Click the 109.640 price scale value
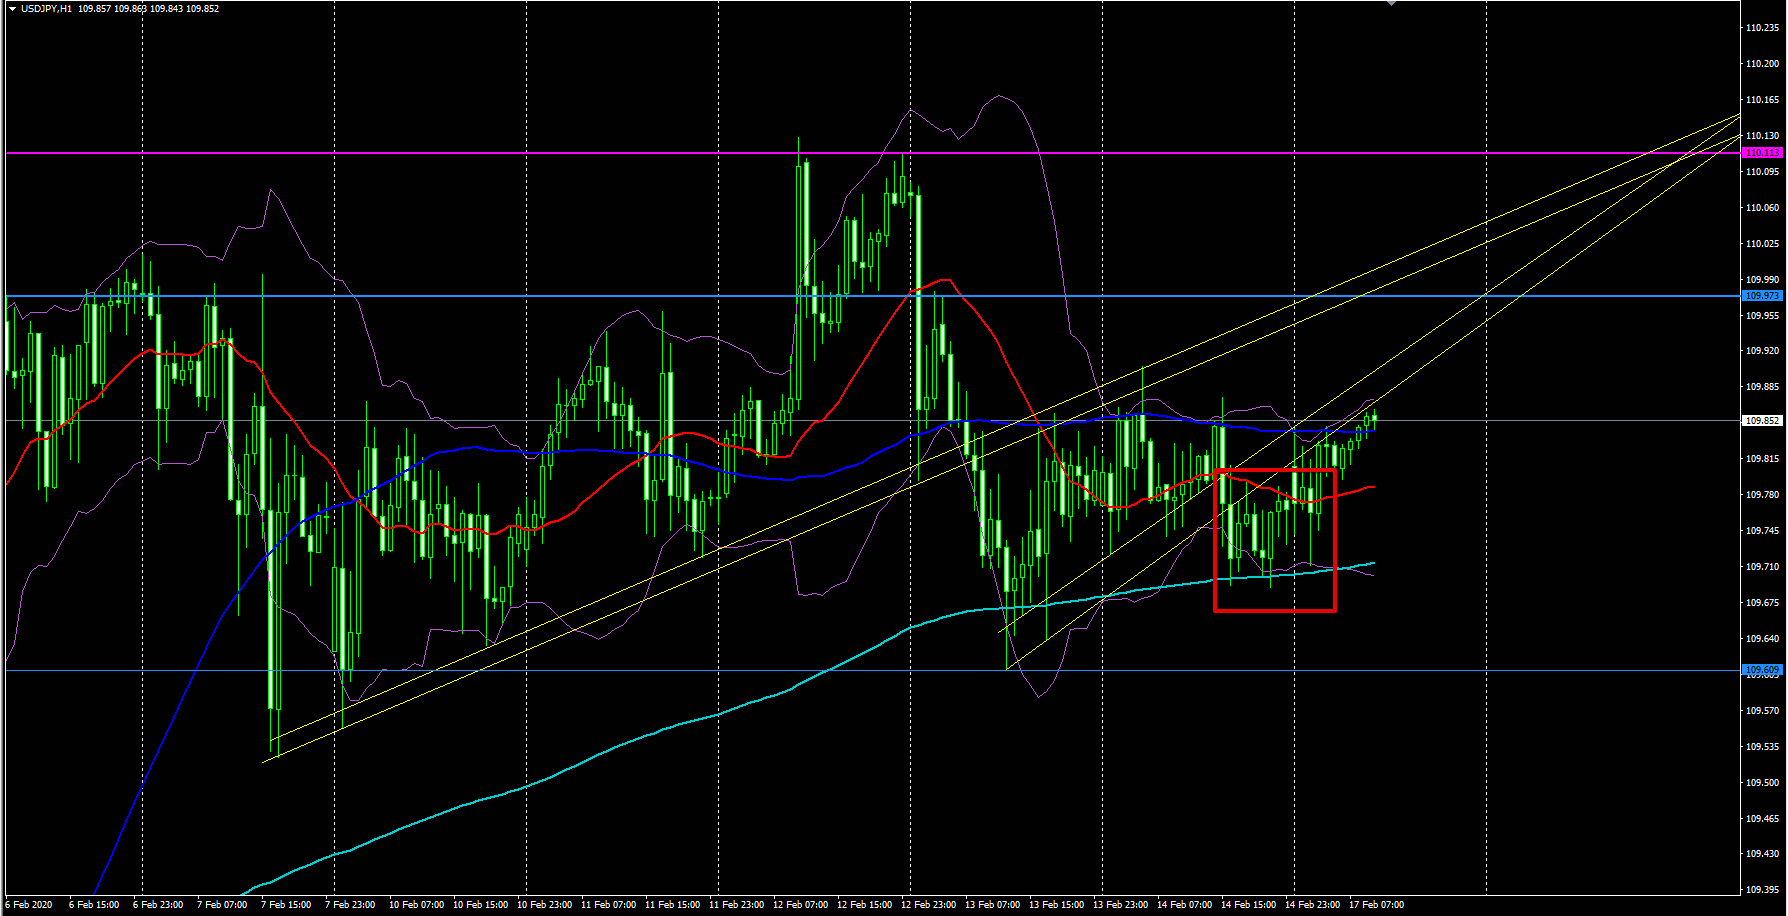Viewport: 1788px width, 916px height. click(1762, 639)
